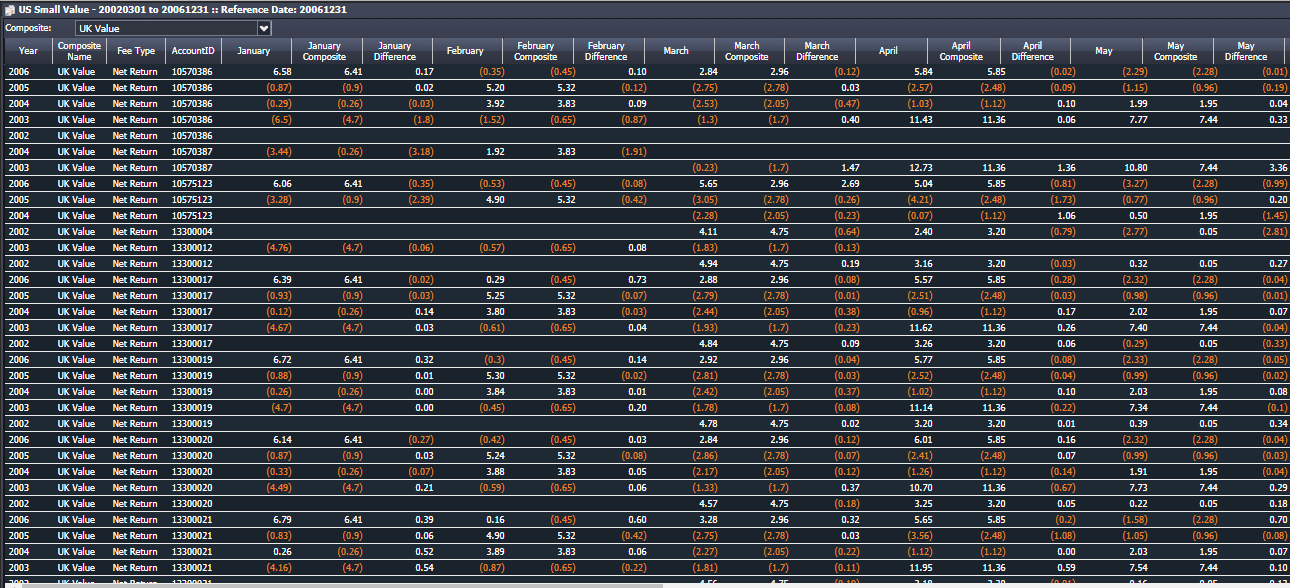1290x588 pixels.
Task: Select January value 6.72
Action: [x=281, y=360]
